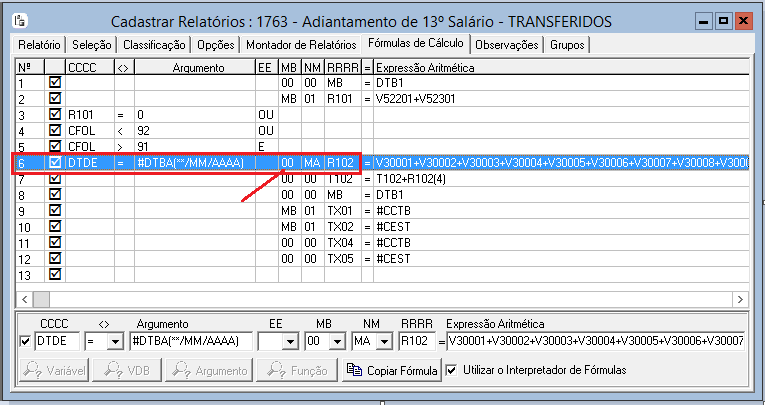
Task: Click the Argumento input field
Action: tap(190, 342)
